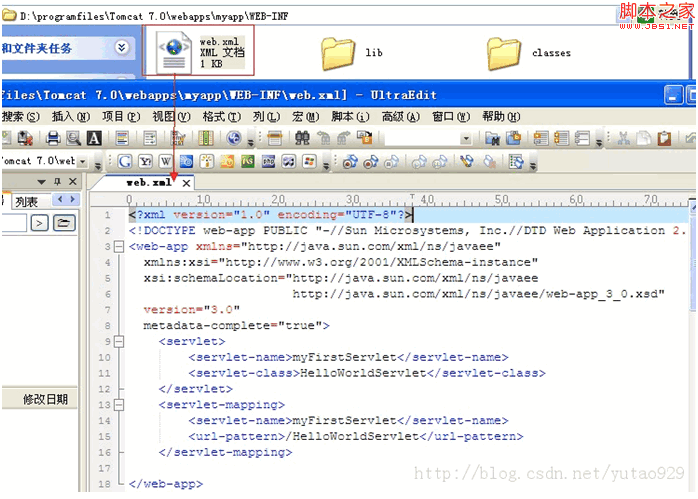
Task: Open the side panel dropdown arrow
Action: (x=41, y=181)
